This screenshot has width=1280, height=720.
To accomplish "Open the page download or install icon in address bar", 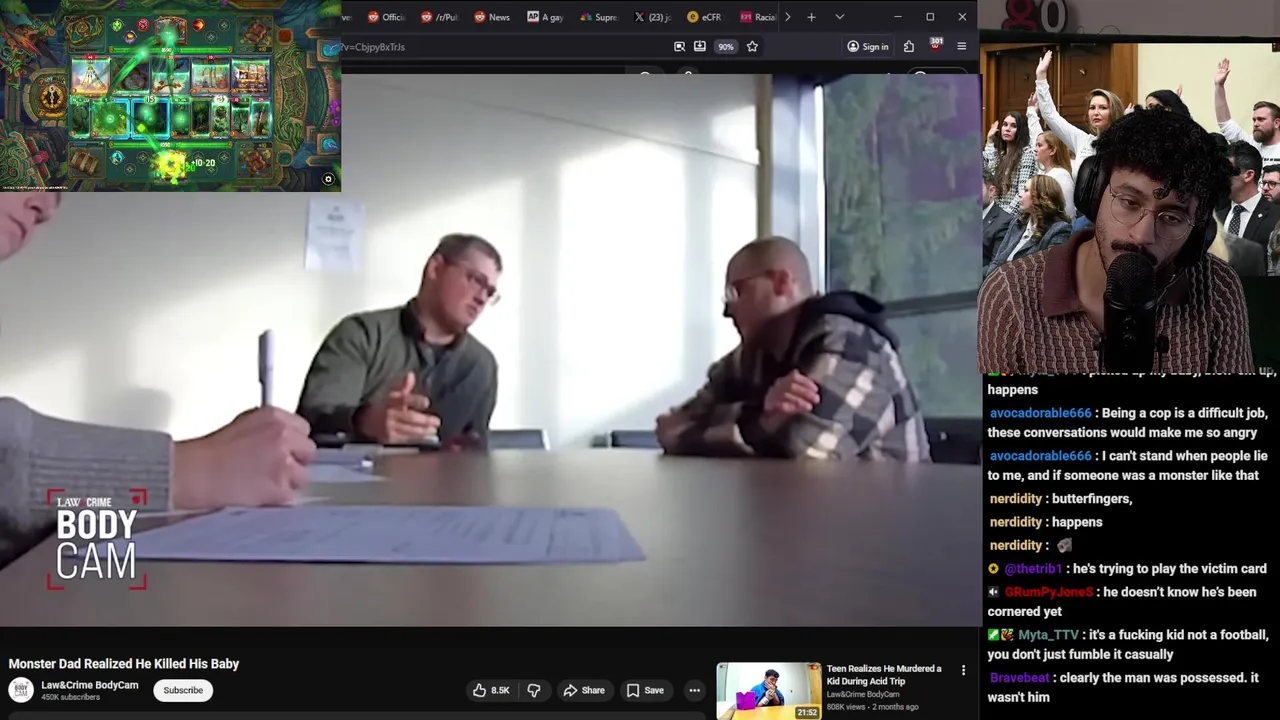I will click(x=700, y=46).
